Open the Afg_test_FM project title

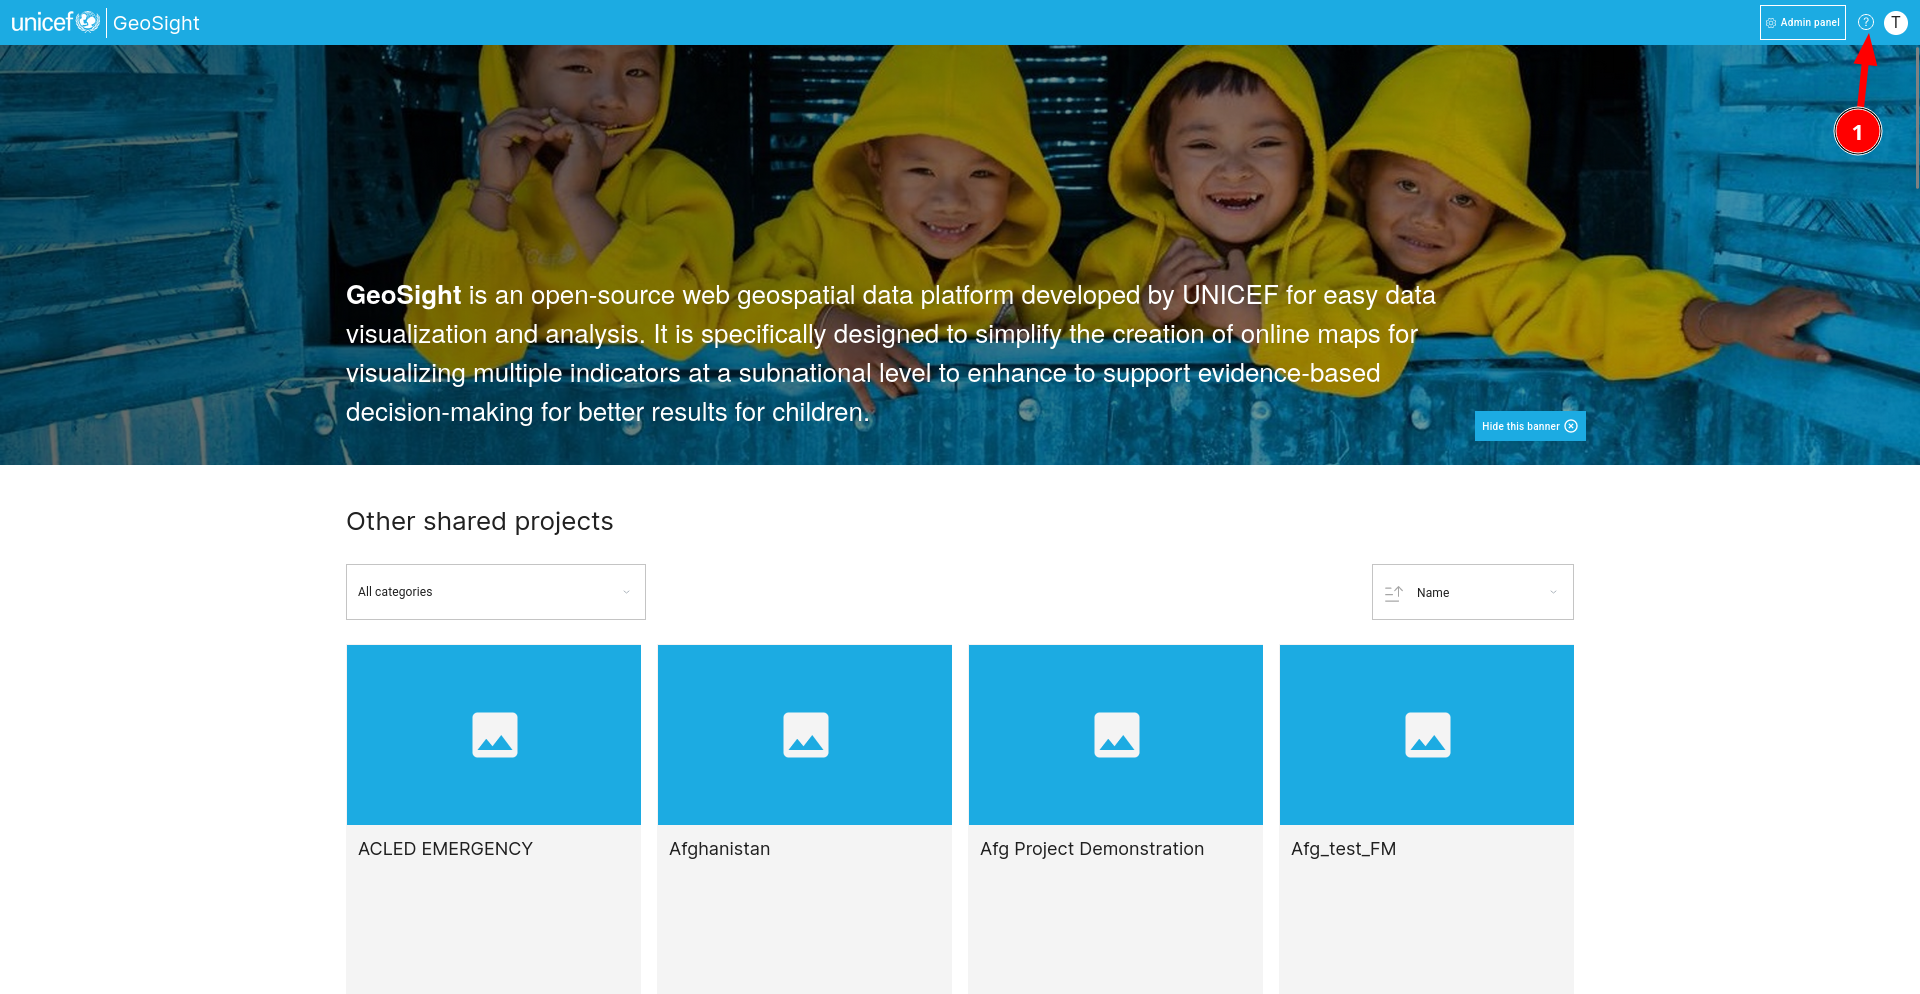pyautogui.click(x=1343, y=849)
